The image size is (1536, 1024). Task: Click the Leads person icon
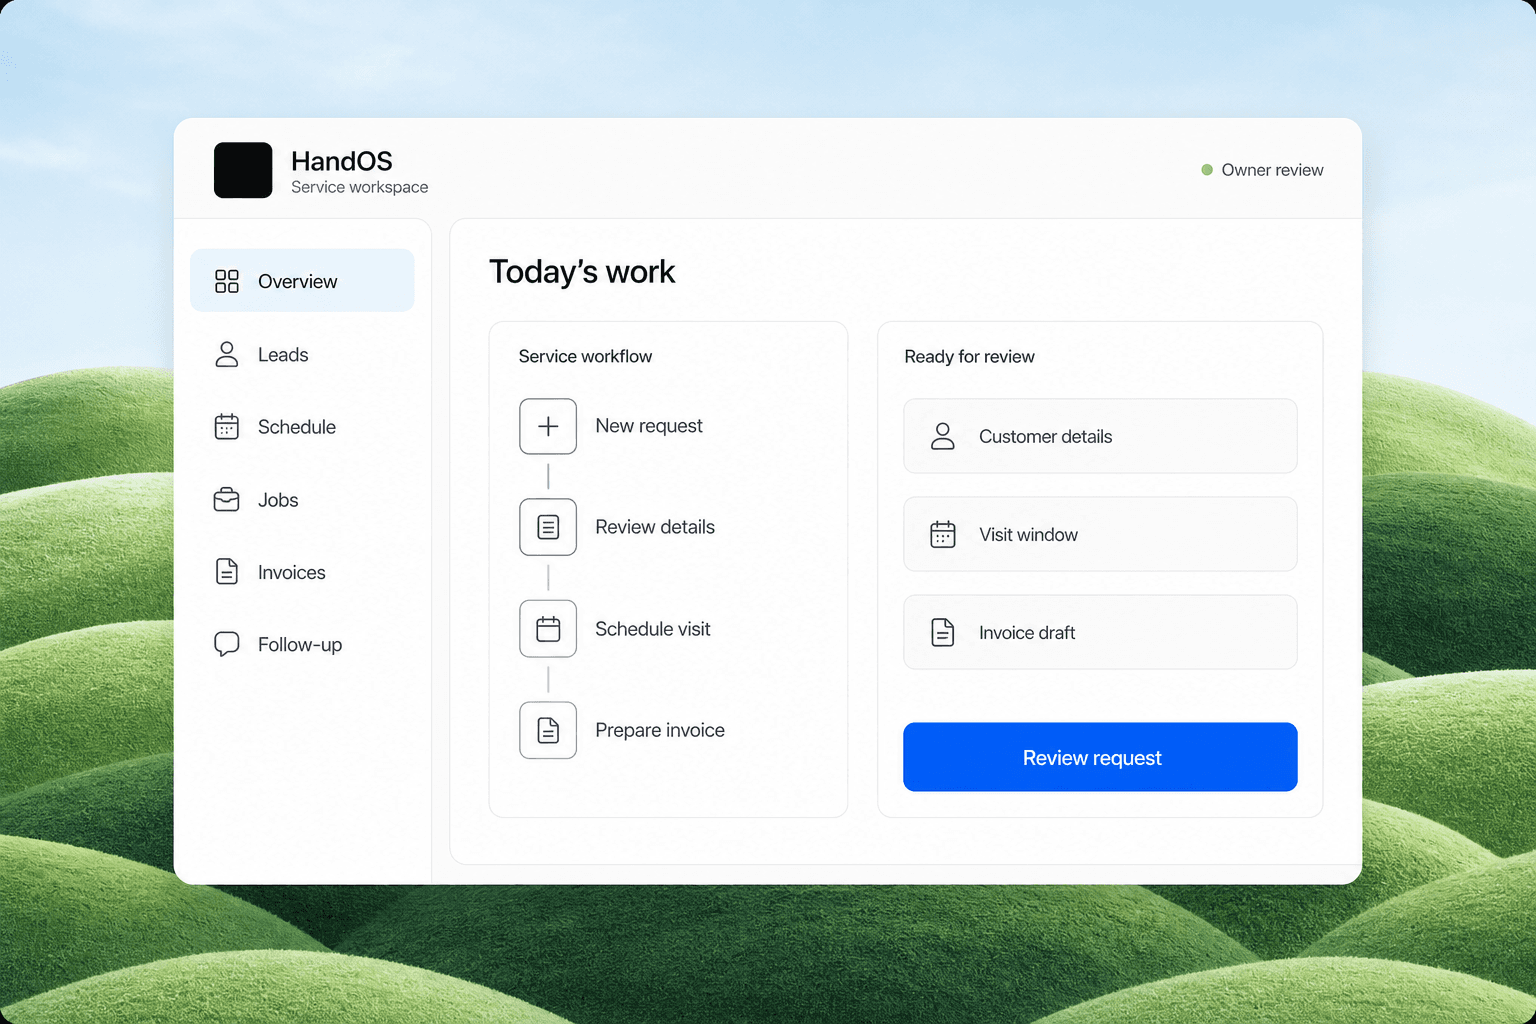pos(227,354)
